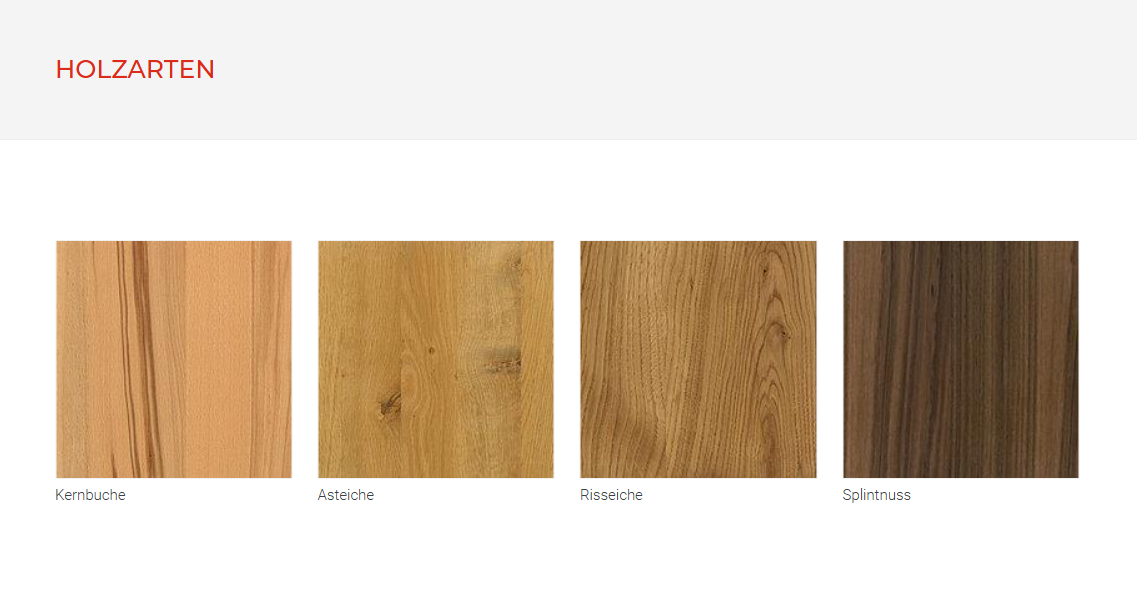The image size is (1137, 597).
Task: Pick the lightest peach-toned wood swatch
Action: pyautogui.click(x=174, y=359)
